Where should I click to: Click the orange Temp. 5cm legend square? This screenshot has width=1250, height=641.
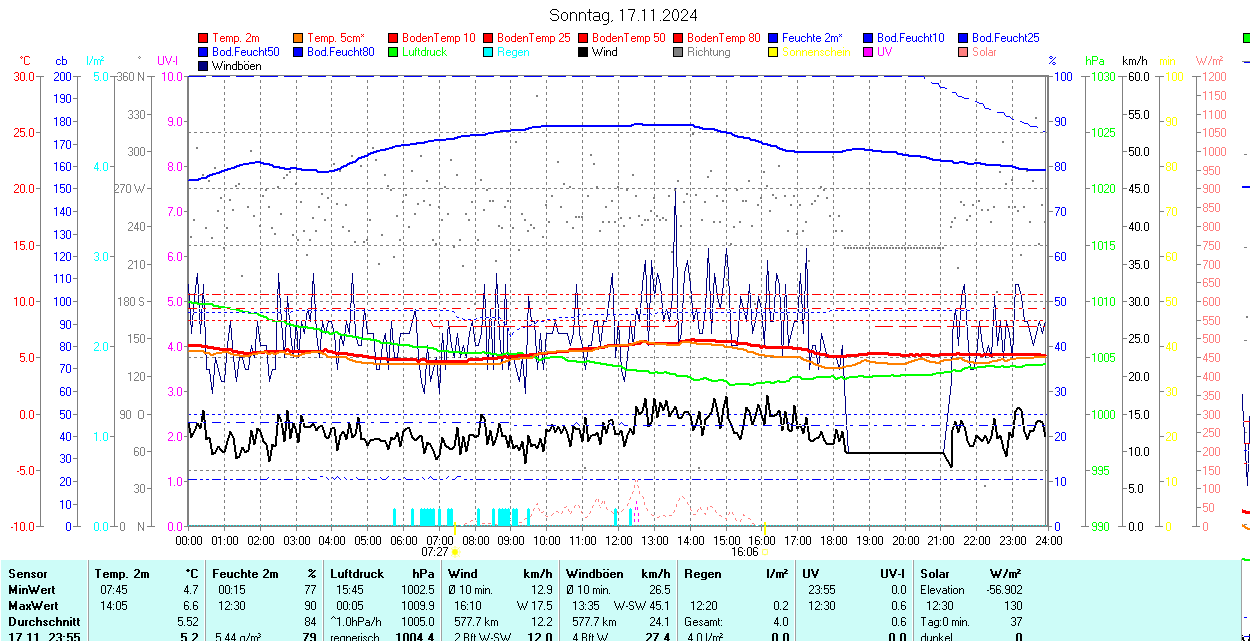299,38
